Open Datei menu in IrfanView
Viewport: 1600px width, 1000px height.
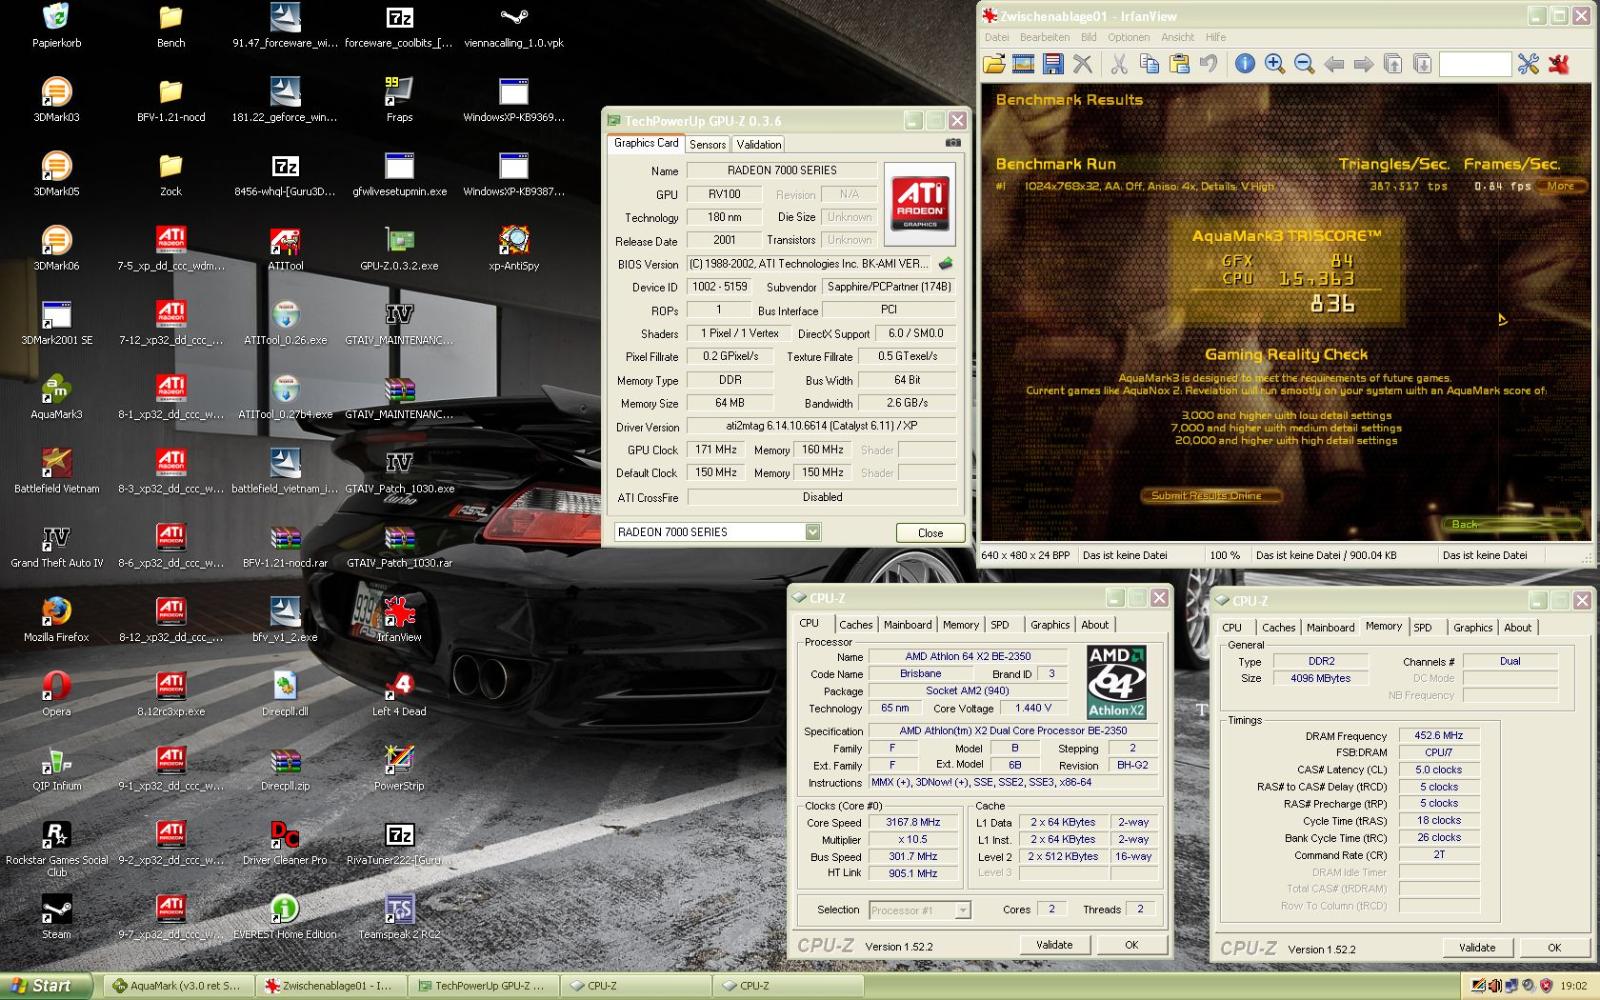coord(996,37)
